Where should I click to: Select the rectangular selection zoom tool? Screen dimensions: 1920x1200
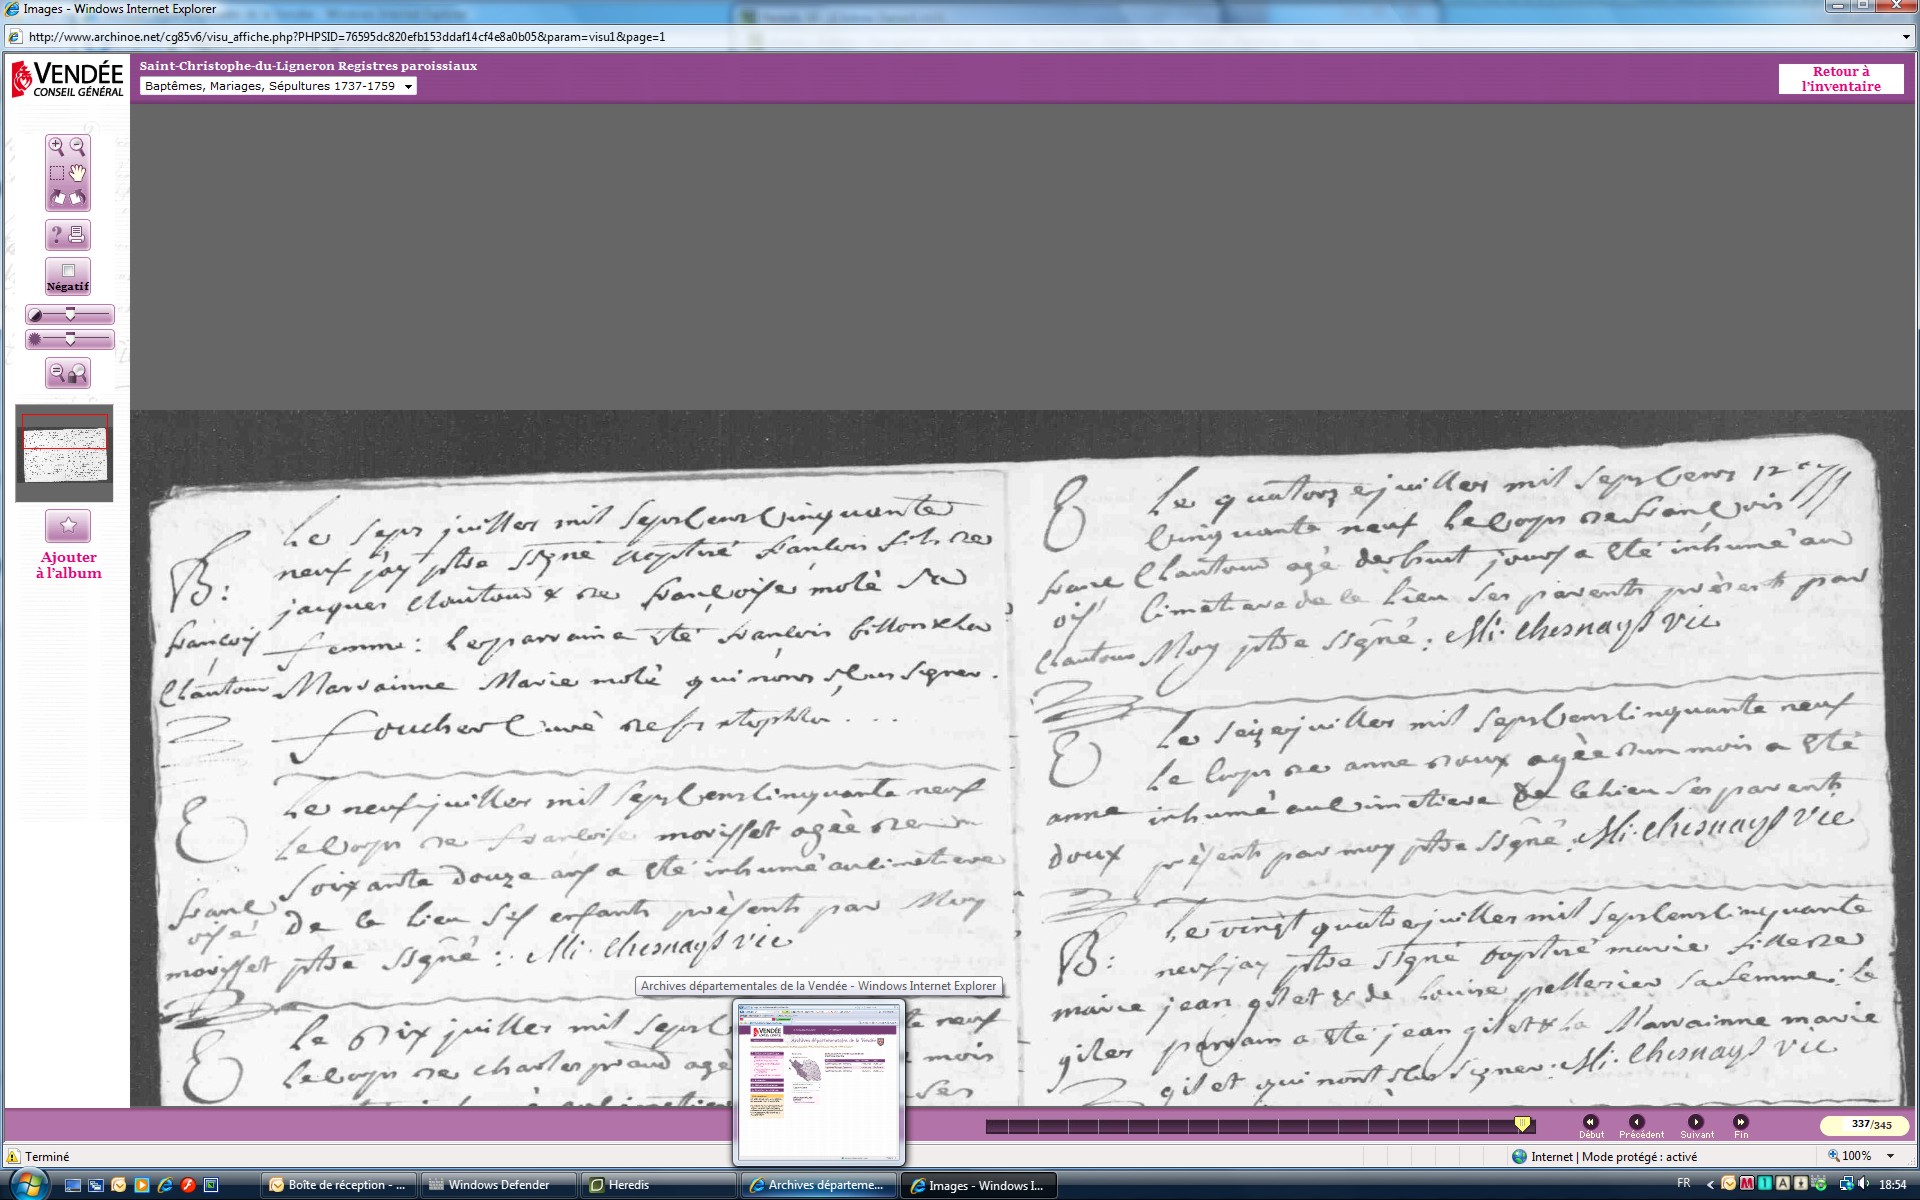click(56, 173)
